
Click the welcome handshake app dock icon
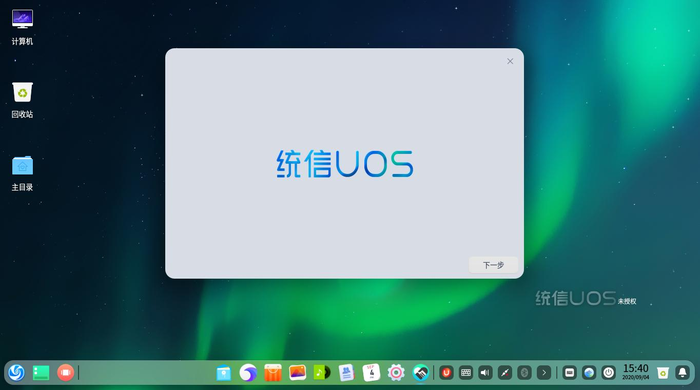pos(421,373)
